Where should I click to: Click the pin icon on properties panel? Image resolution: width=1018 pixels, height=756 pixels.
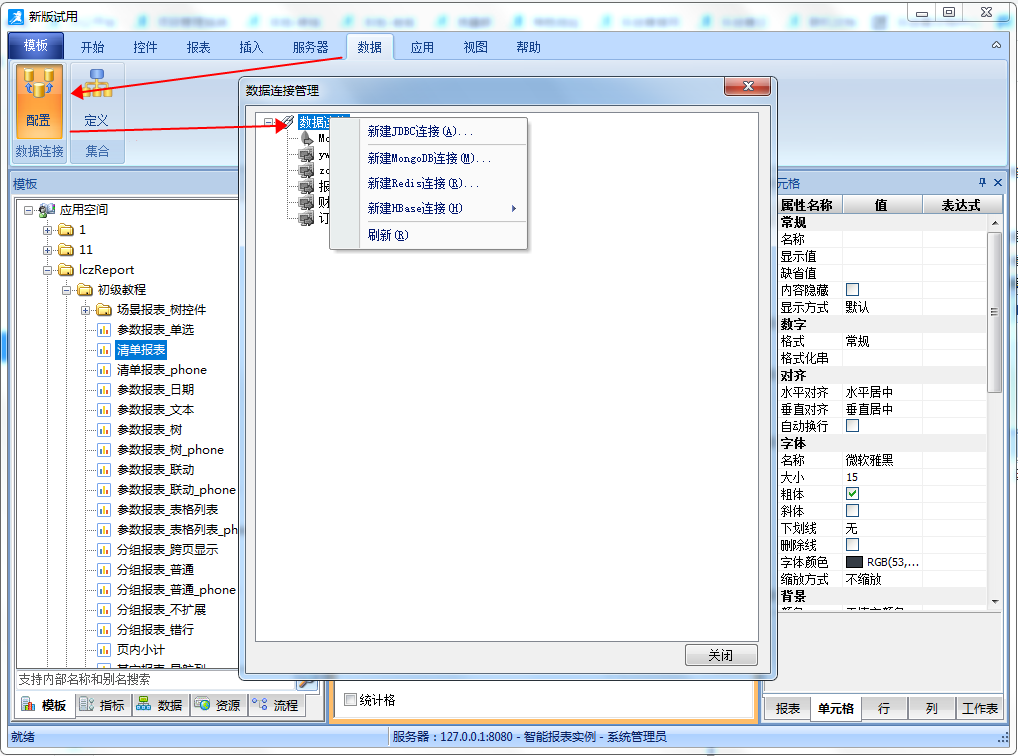tap(982, 183)
